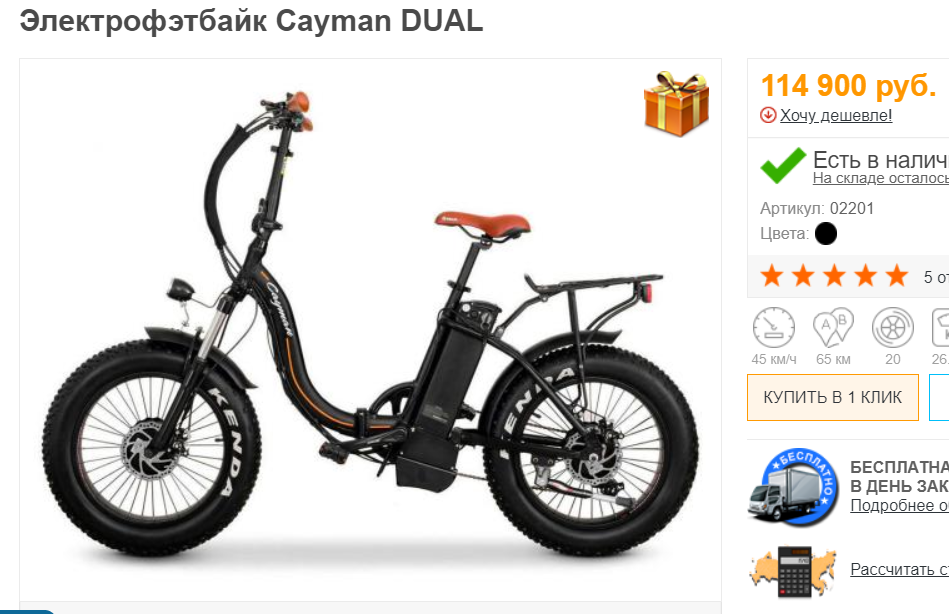Click the first rating star

[x=772, y=276]
